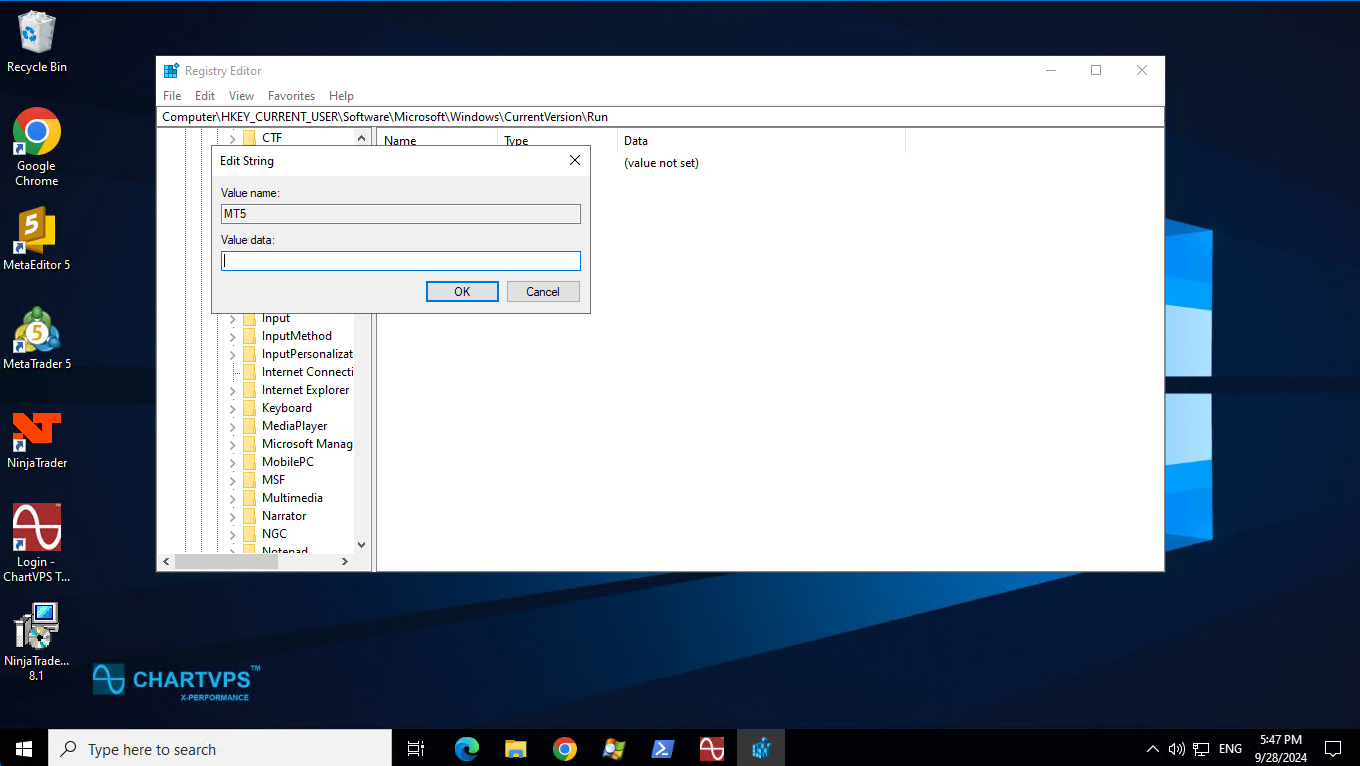The image size is (1360, 766).
Task: Click tree pane horizontal scrollbar right arrow
Action: coord(344,562)
